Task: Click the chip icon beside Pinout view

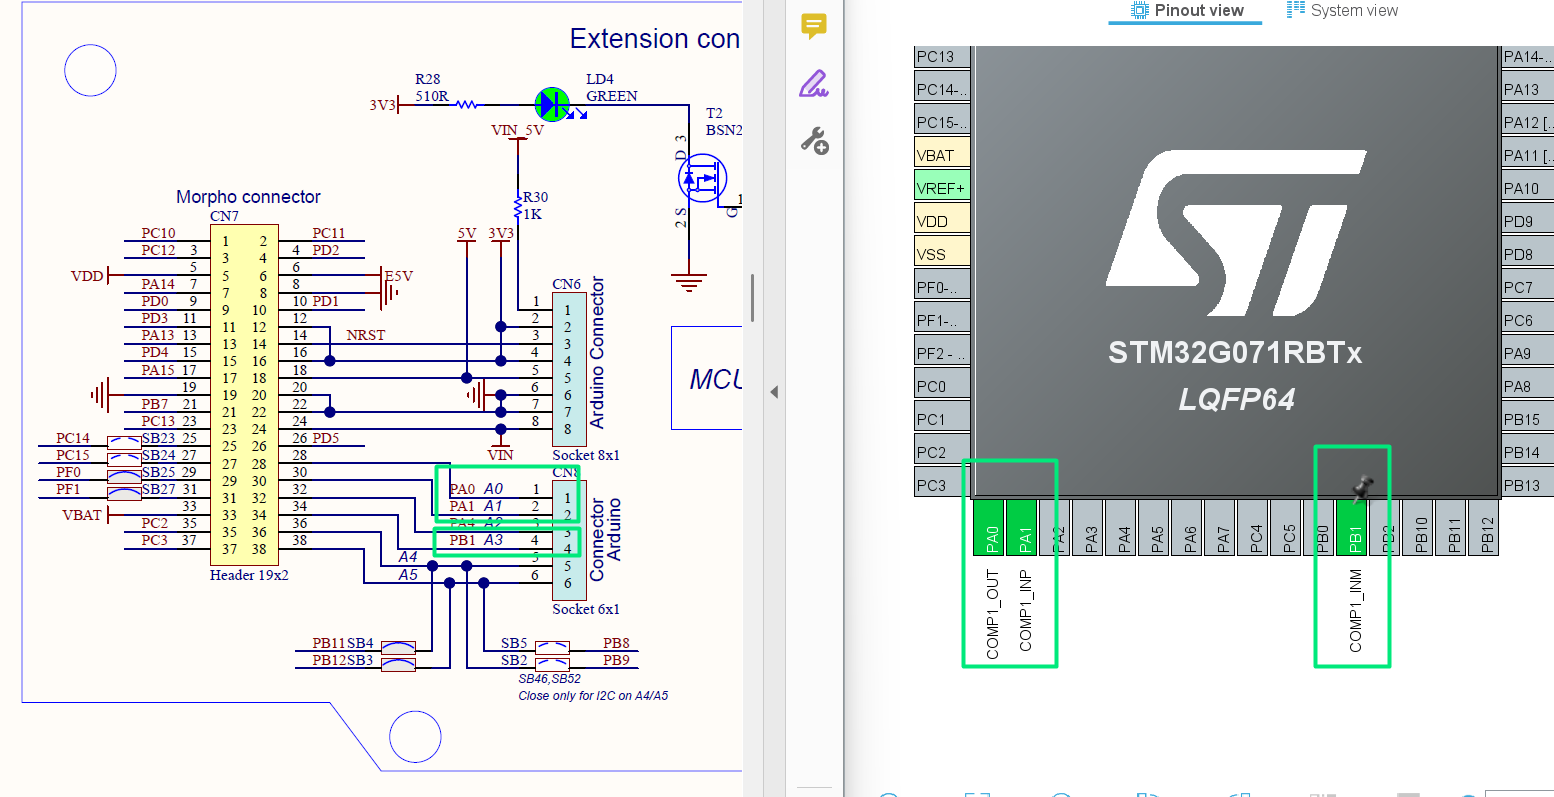Action: [x=1139, y=11]
